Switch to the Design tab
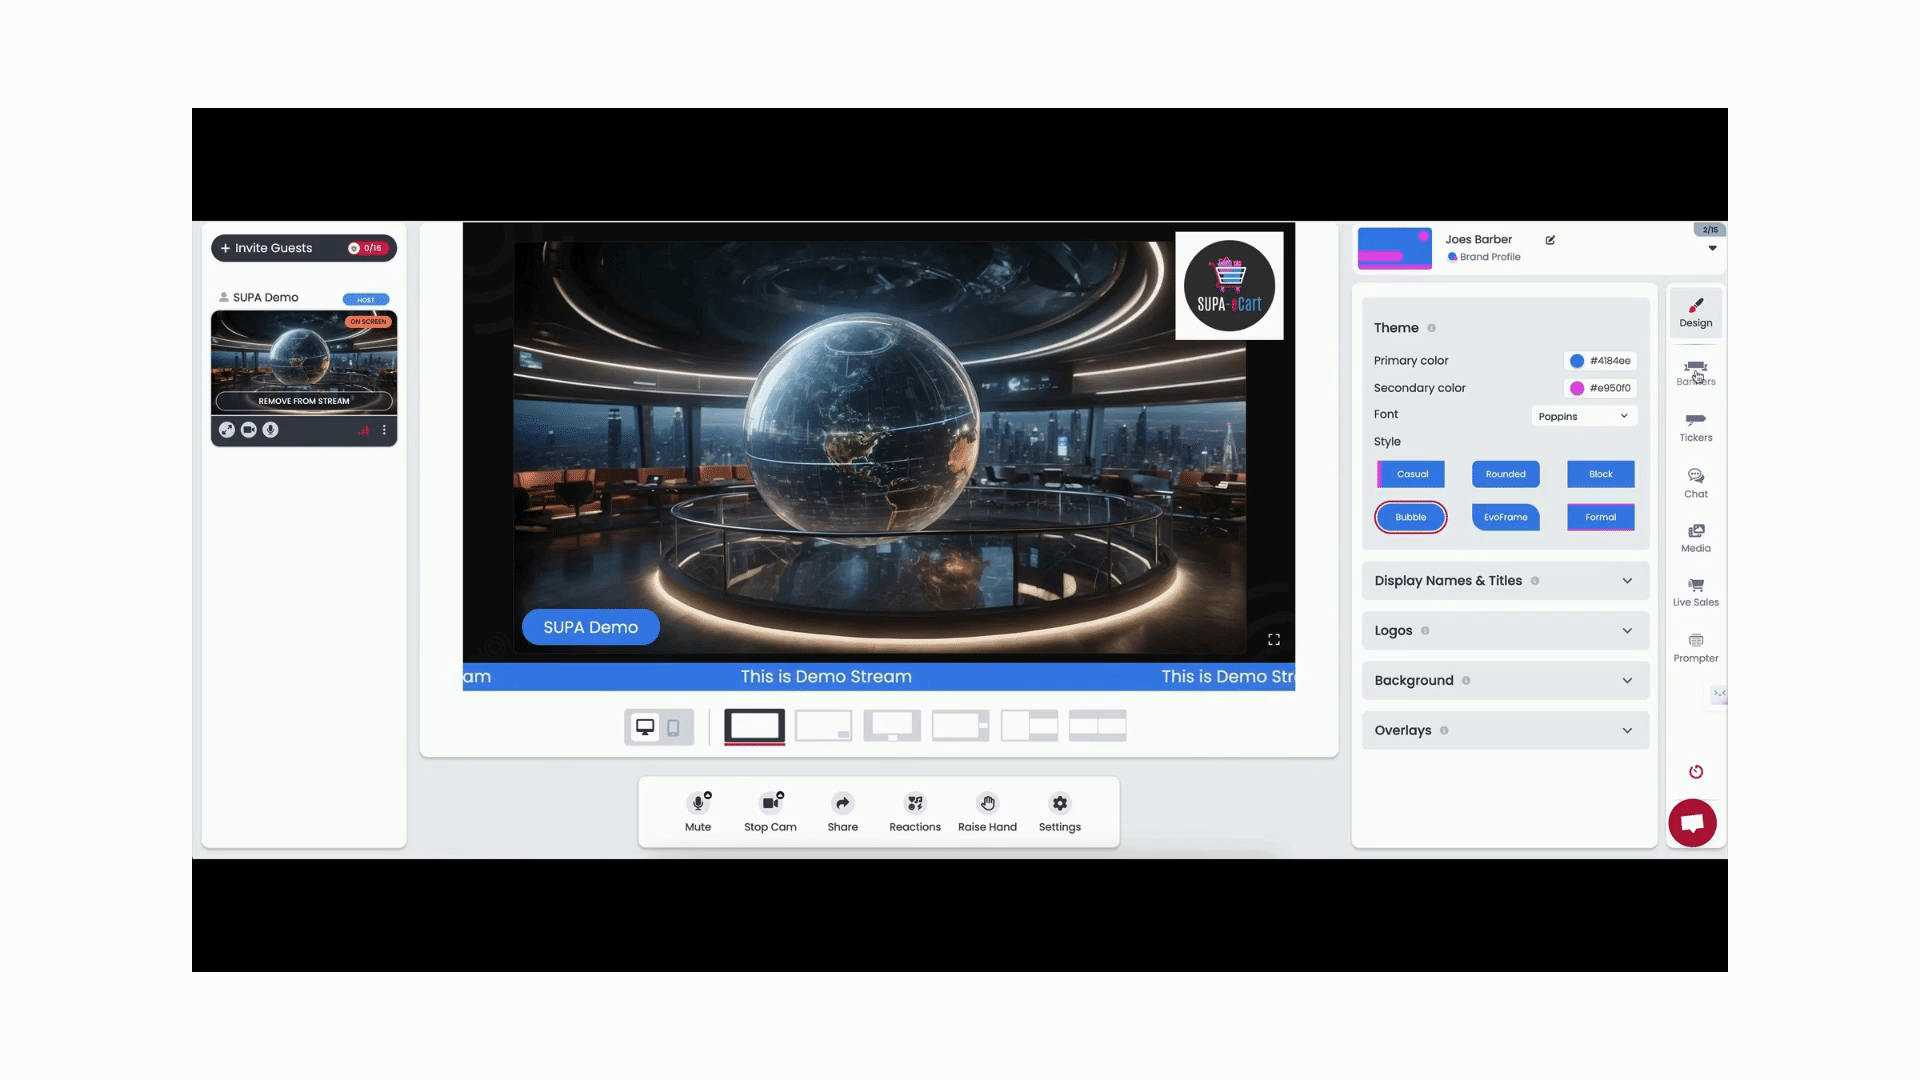 coord(1695,312)
